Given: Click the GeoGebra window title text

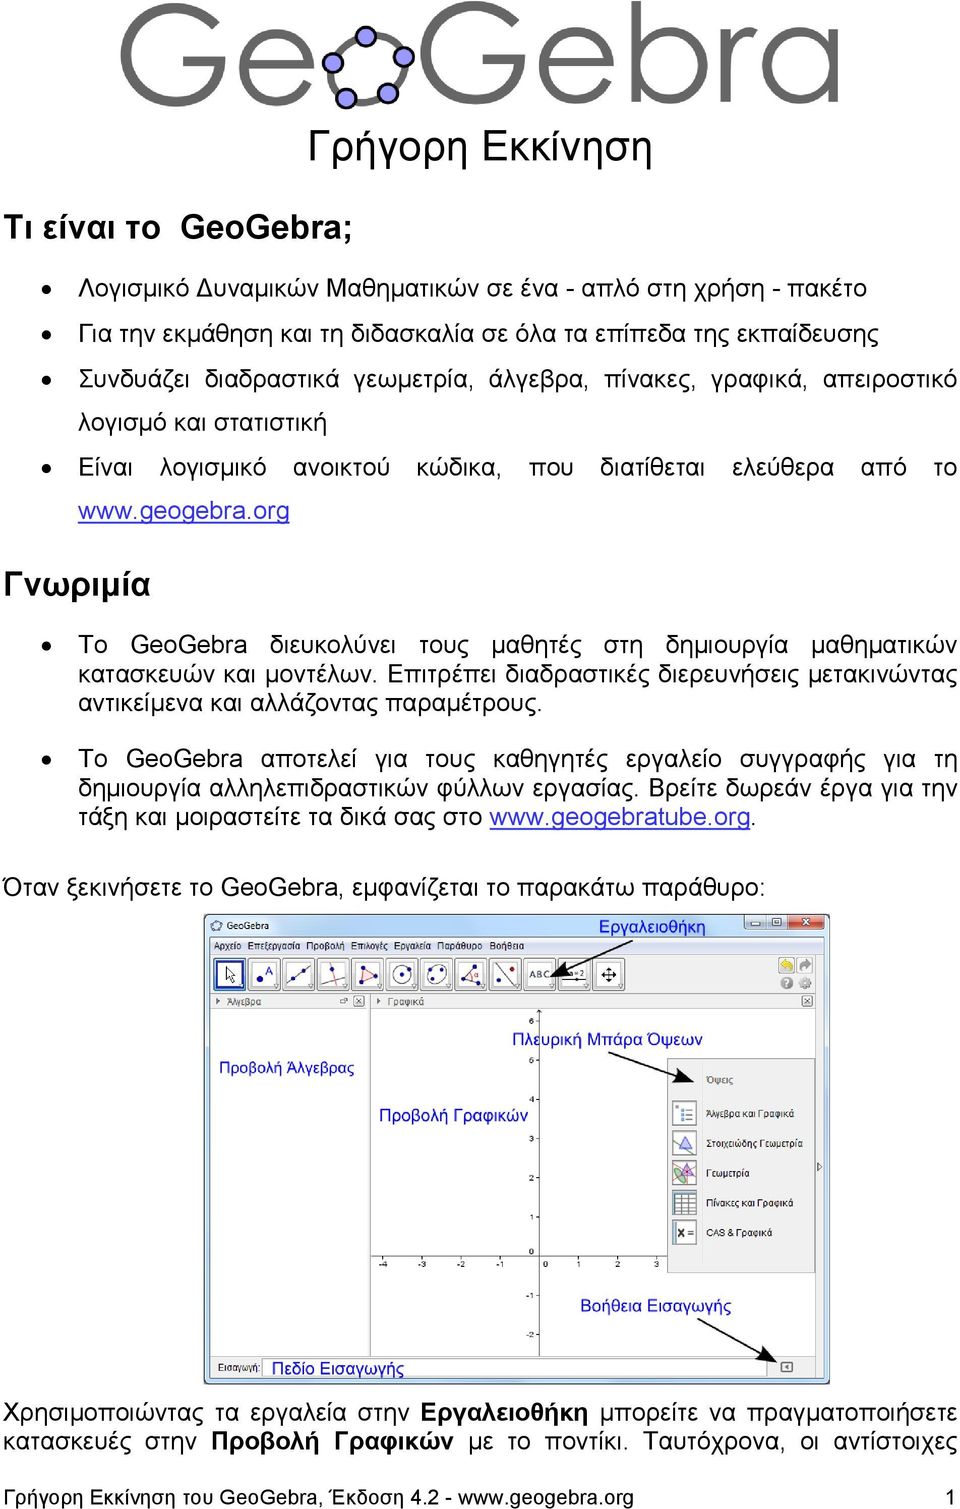Looking at the screenshot, I should click(x=247, y=925).
